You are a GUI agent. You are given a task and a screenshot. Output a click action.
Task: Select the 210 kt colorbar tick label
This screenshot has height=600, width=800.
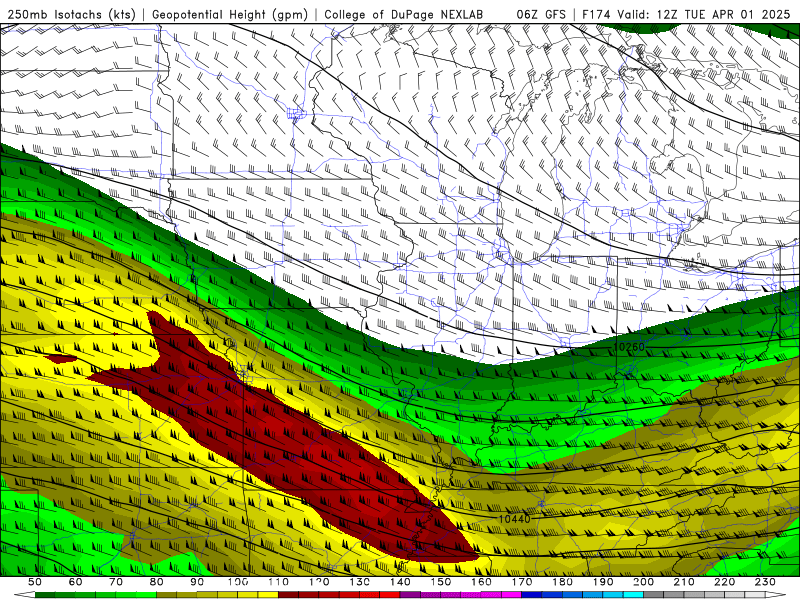[684, 582]
